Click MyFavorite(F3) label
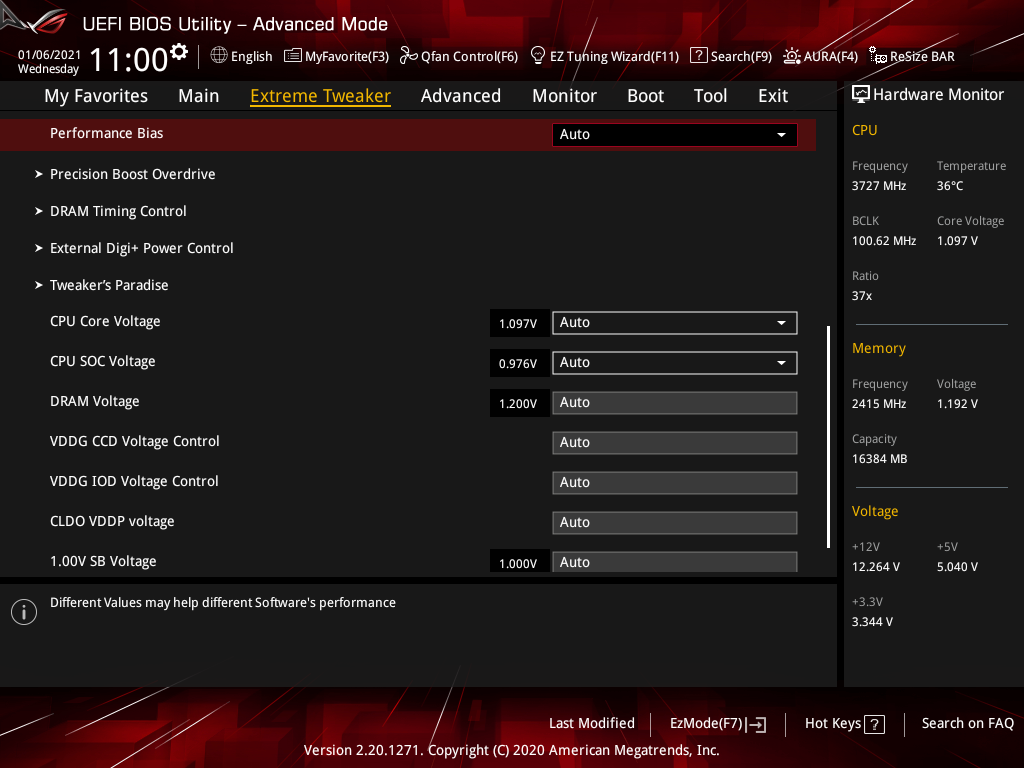This screenshot has width=1024, height=768. [x=347, y=57]
